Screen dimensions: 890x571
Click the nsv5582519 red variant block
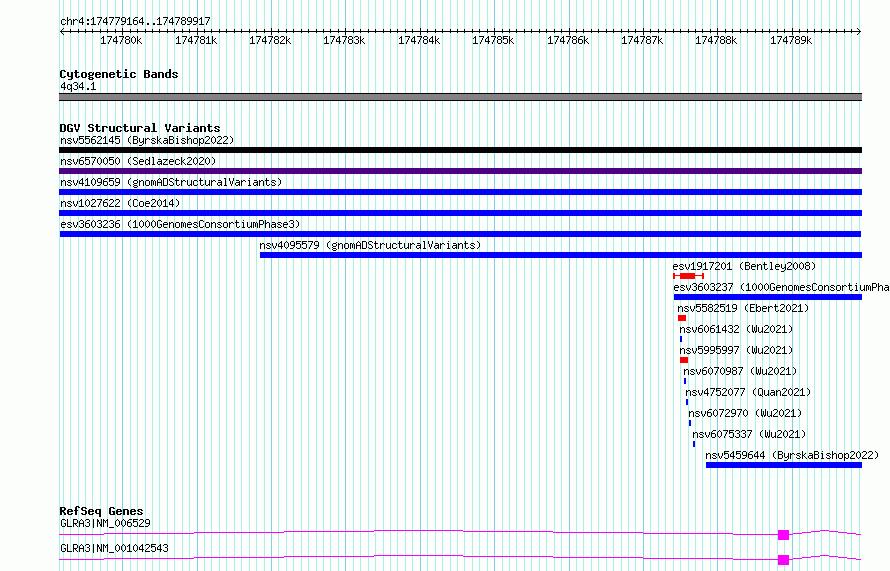[682, 318]
